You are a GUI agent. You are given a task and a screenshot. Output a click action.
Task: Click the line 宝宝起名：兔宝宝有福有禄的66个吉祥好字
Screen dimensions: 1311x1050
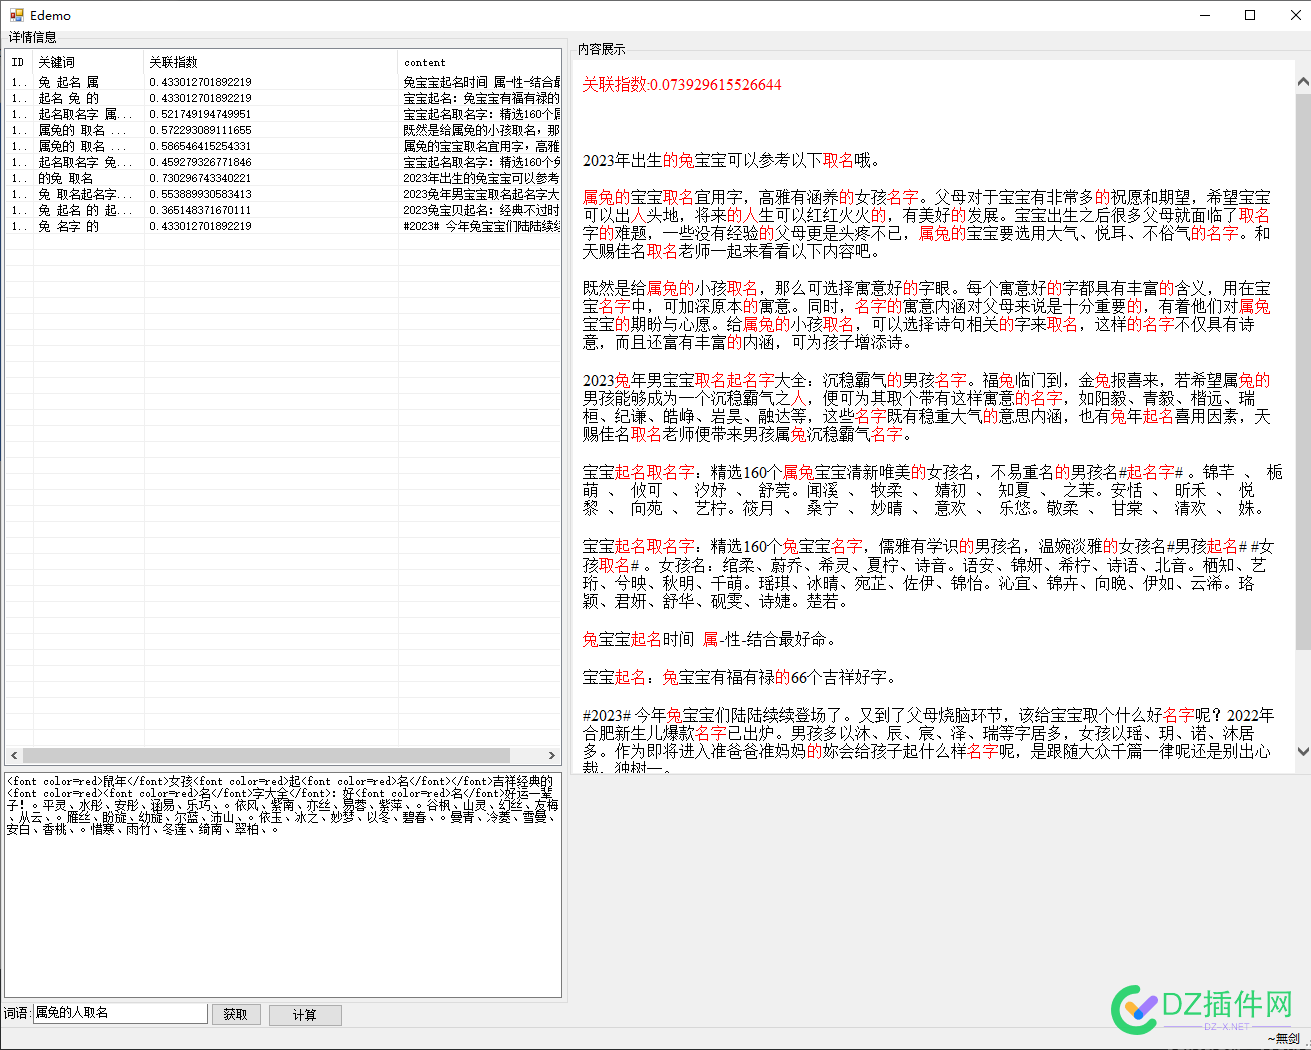(739, 677)
